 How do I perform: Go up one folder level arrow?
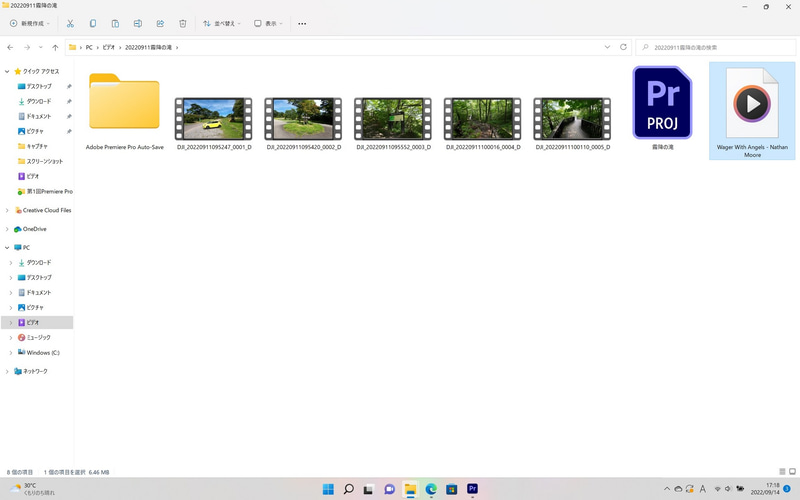[x=55, y=47]
